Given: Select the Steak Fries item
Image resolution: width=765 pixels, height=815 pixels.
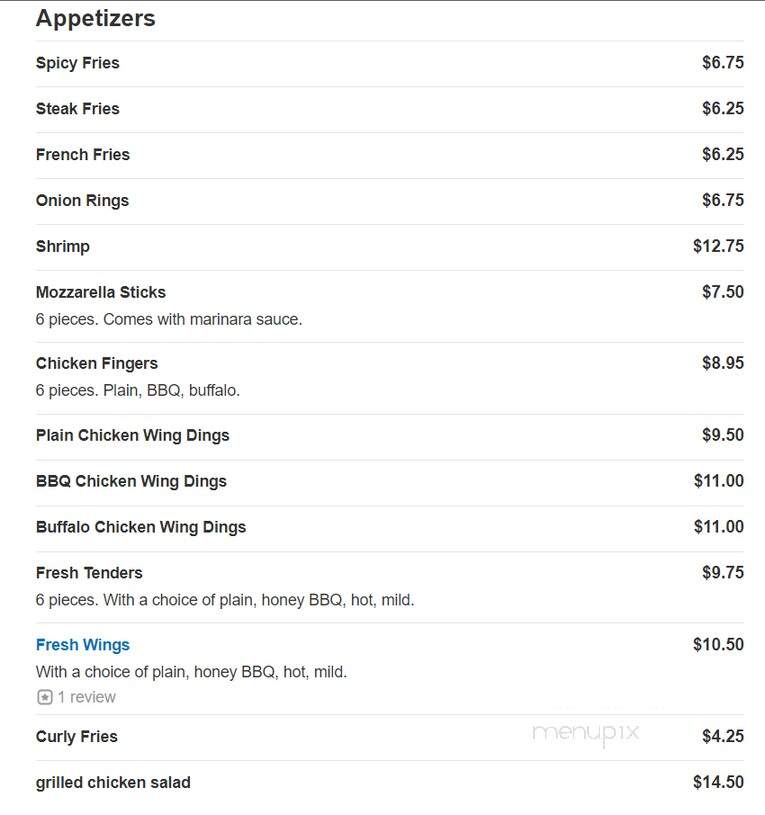Looking at the screenshot, I should click(x=77, y=109).
